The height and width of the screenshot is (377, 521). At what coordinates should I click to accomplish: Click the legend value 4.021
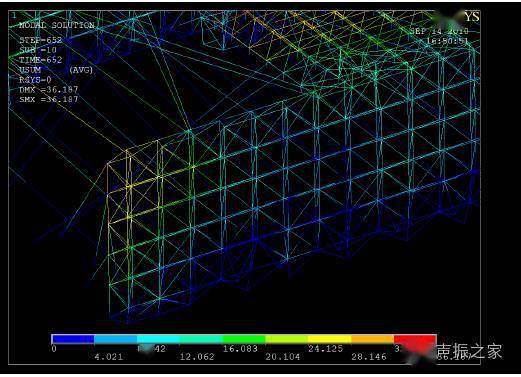click(109, 357)
